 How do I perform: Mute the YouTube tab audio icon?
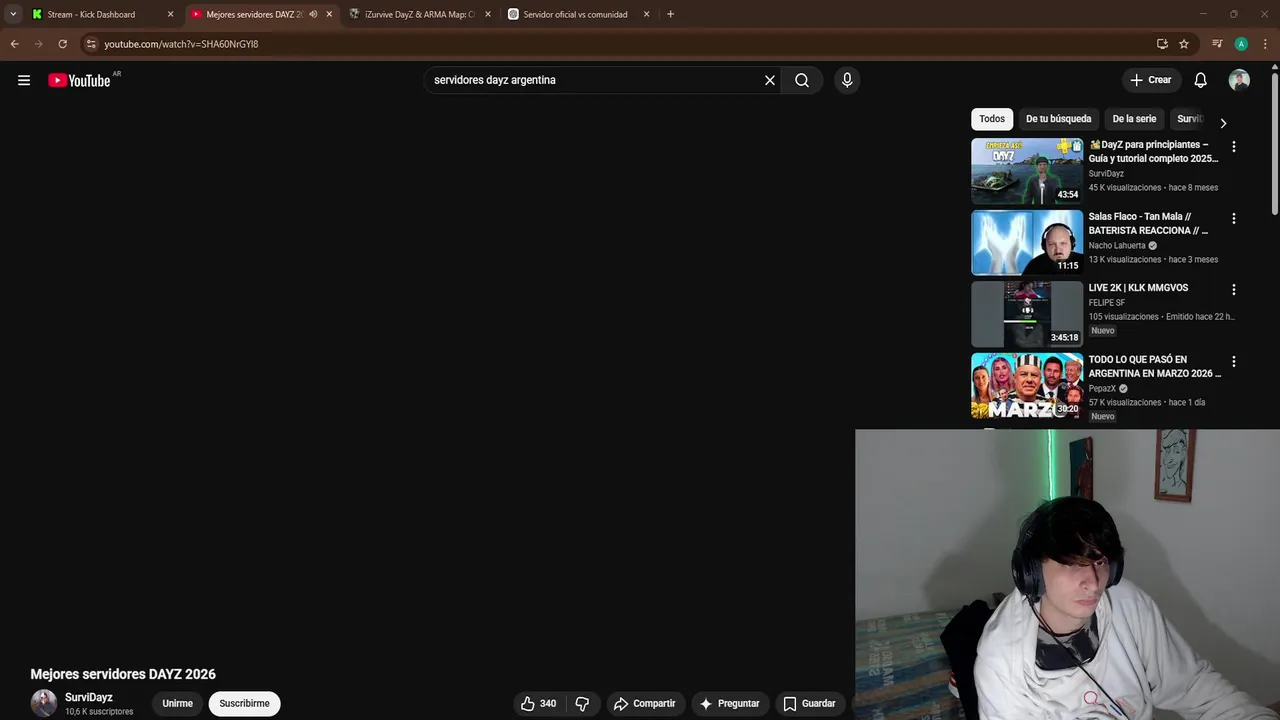pos(313,14)
